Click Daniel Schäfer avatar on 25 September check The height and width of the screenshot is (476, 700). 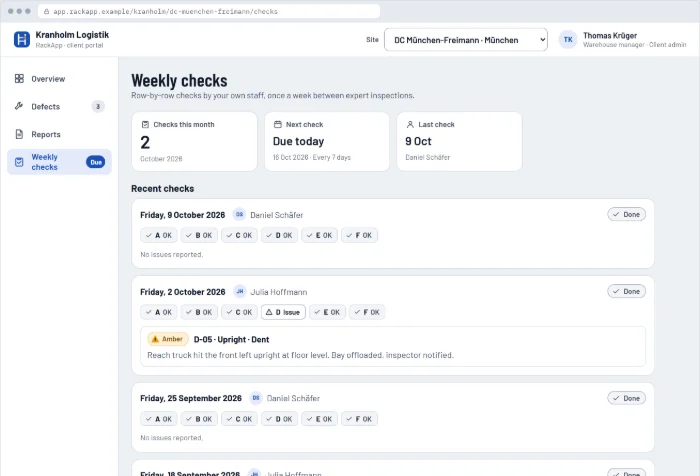(256, 397)
